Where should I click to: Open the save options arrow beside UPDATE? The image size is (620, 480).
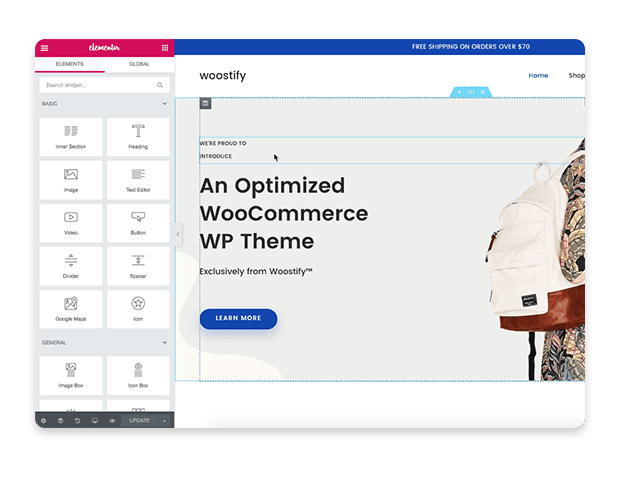[x=164, y=421]
